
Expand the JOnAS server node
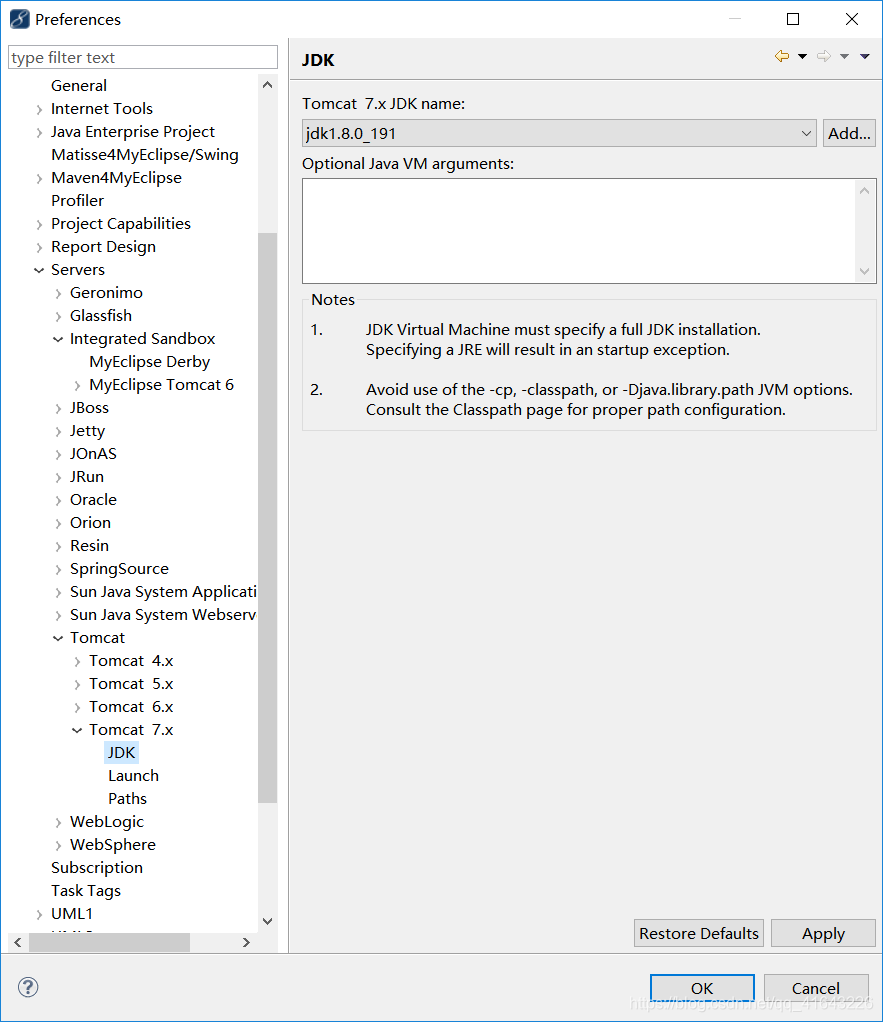[x=58, y=454]
